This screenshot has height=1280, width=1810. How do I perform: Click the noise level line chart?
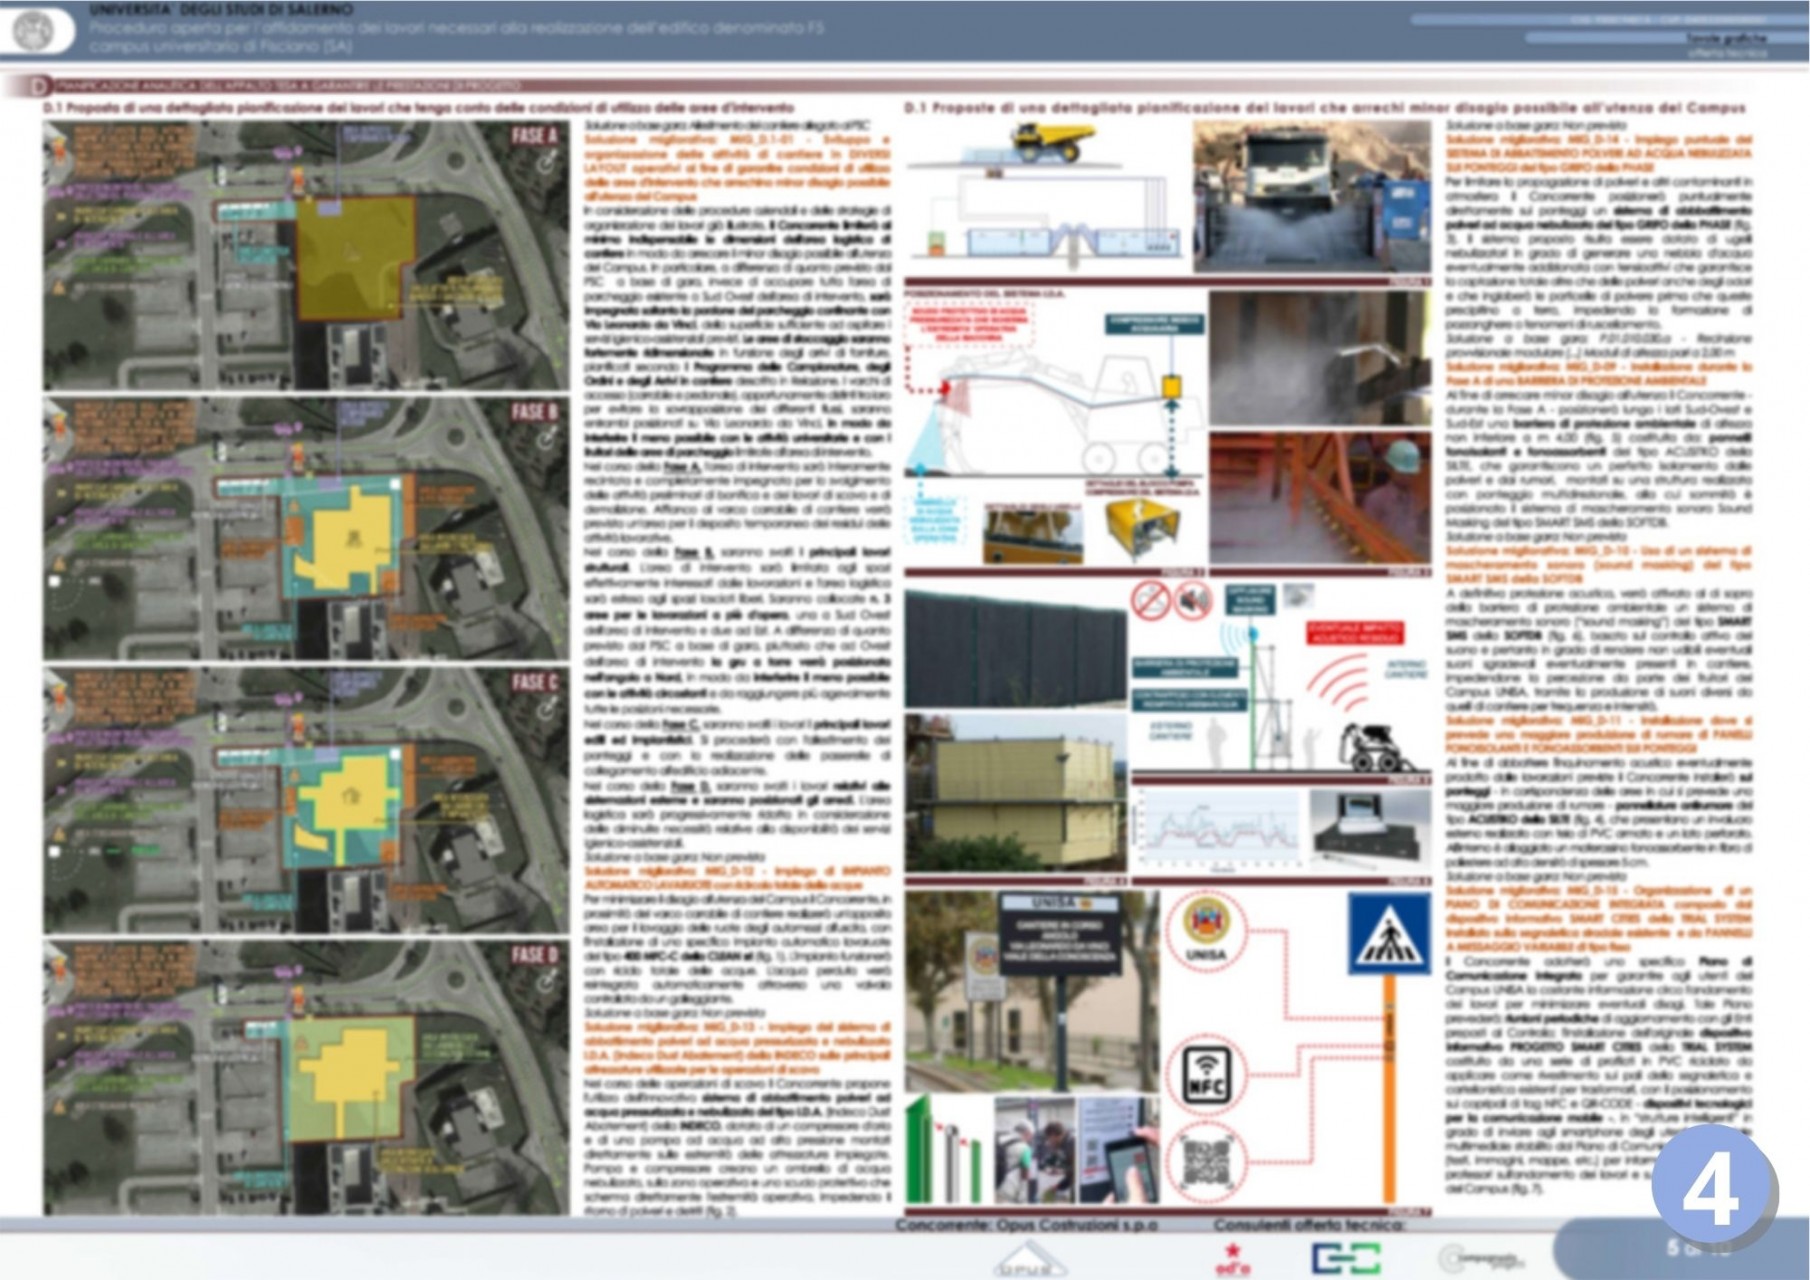click(x=1219, y=831)
